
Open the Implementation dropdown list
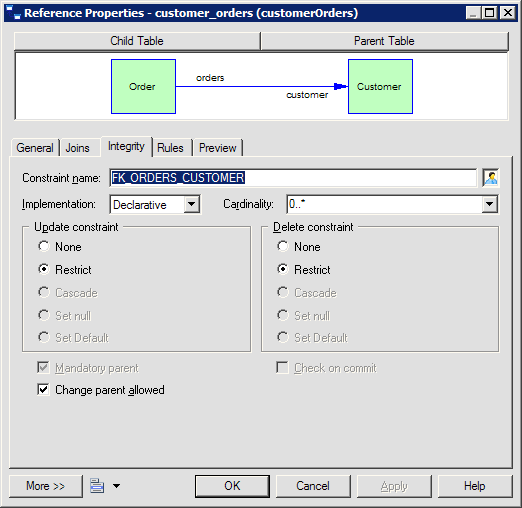click(192, 204)
